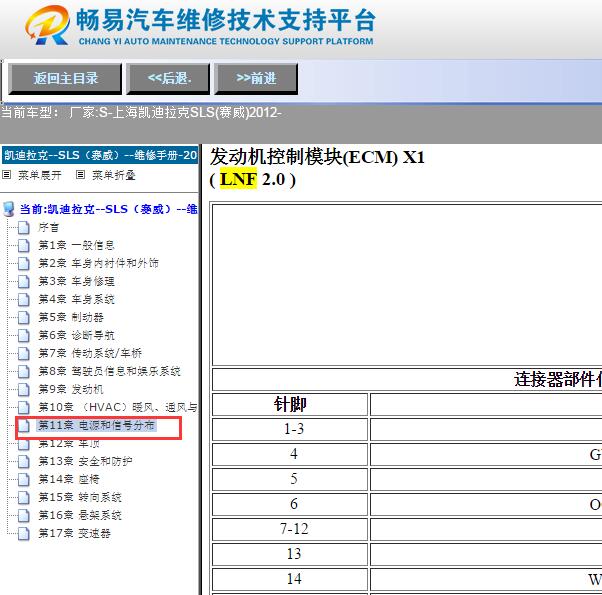Click the empty connector image cell
This screenshot has height=595, width=602.
click(407, 285)
